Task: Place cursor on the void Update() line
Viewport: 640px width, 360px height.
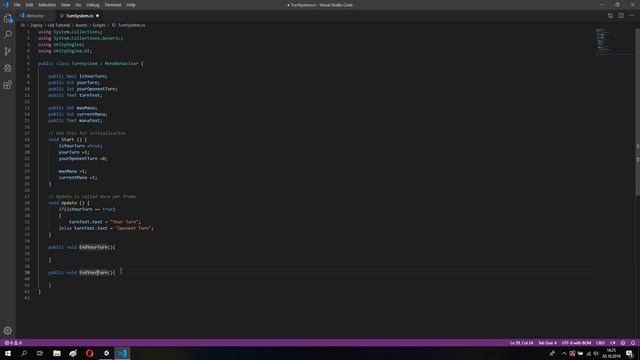Action: (x=69, y=203)
